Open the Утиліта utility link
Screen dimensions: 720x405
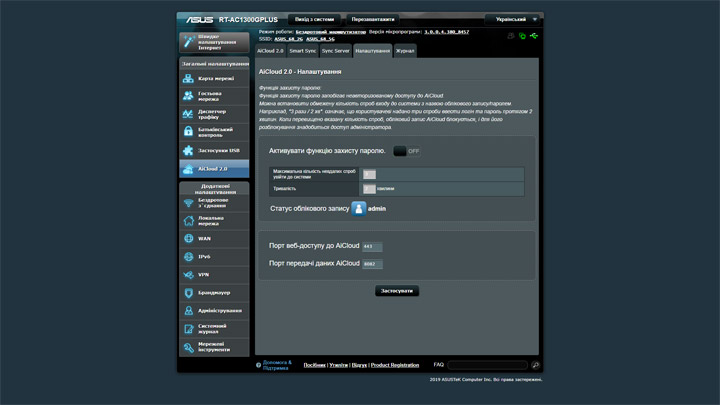click(x=338, y=365)
